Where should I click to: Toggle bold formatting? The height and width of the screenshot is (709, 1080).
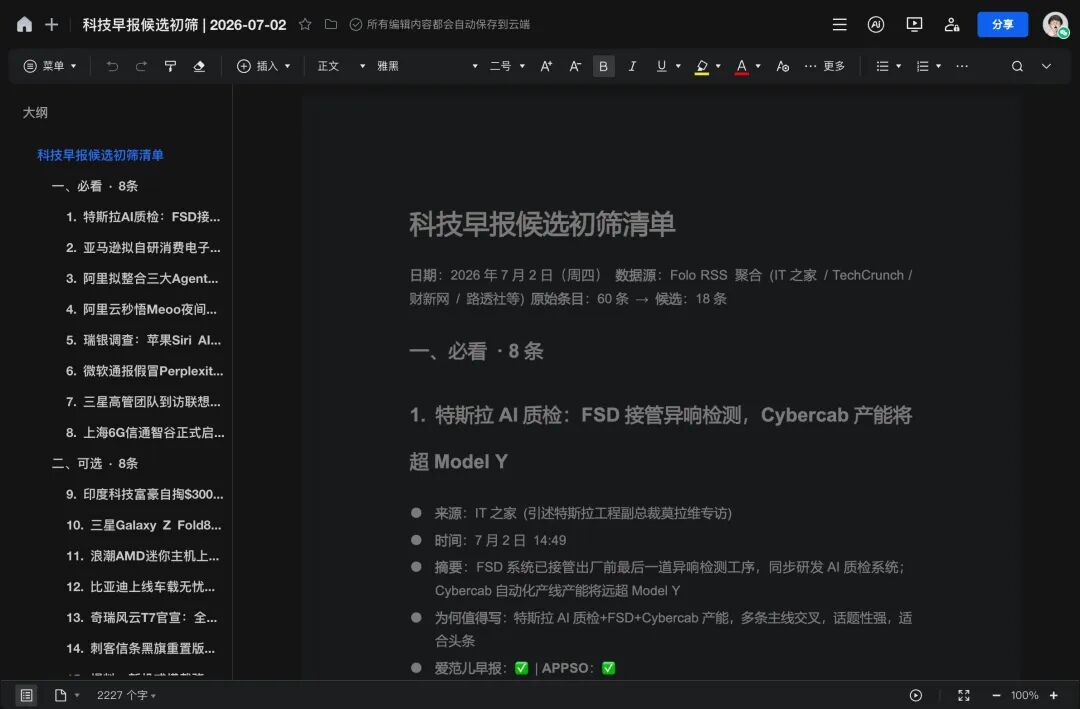pos(603,66)
